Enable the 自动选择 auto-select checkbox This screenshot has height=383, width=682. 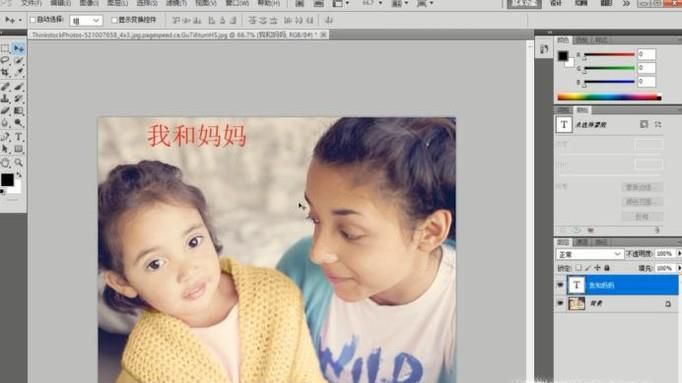pos(33,20)
